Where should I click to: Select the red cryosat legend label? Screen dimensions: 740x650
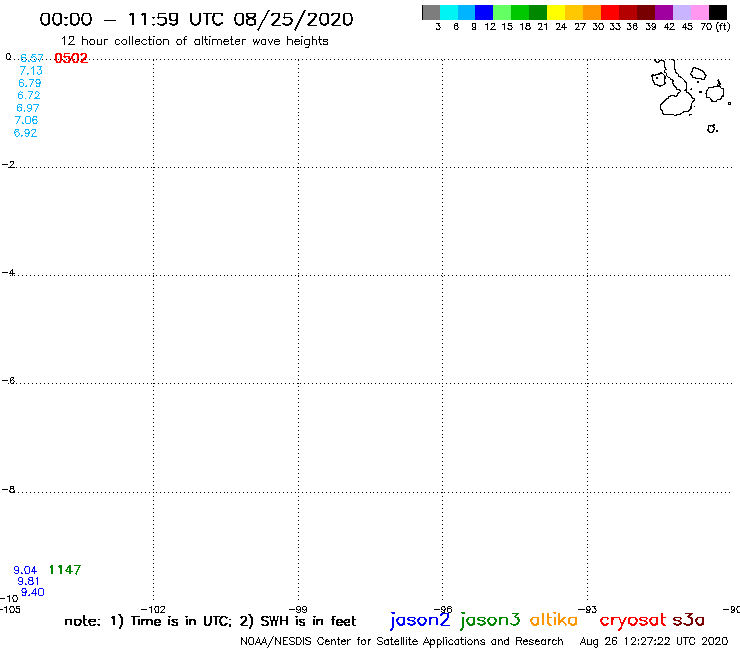(633, 620)
